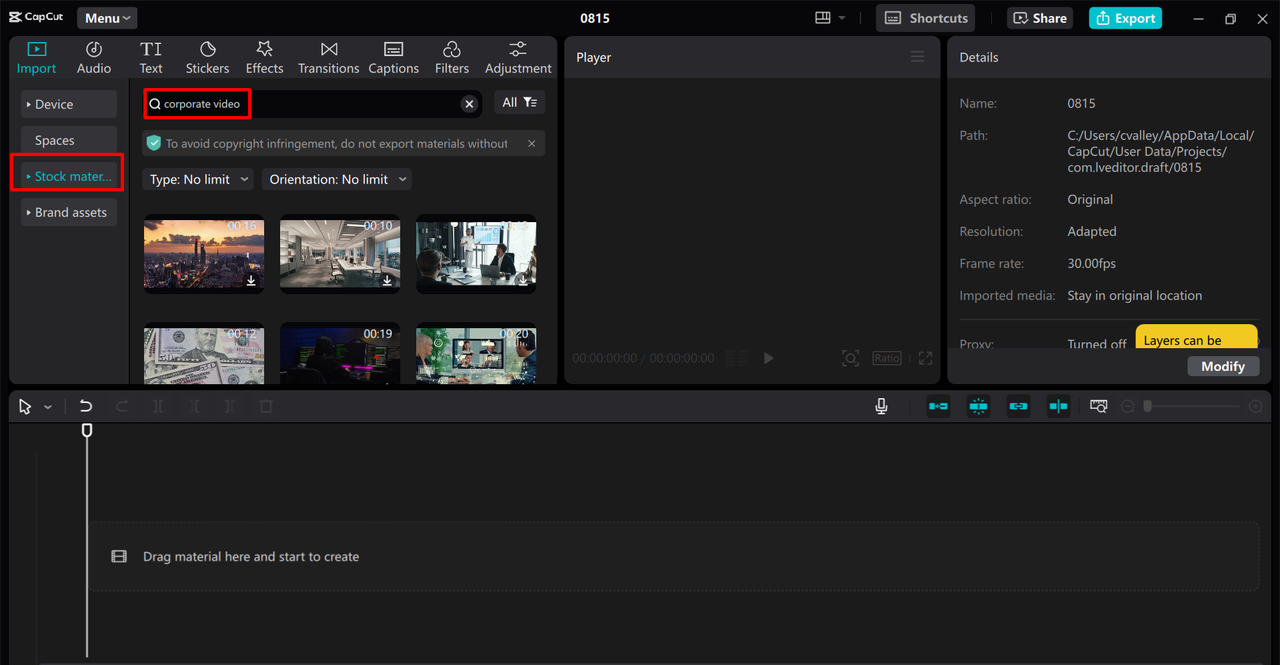1280x665 pixels.
Task: Toggle track linkage
Action: pos(1018,406)
